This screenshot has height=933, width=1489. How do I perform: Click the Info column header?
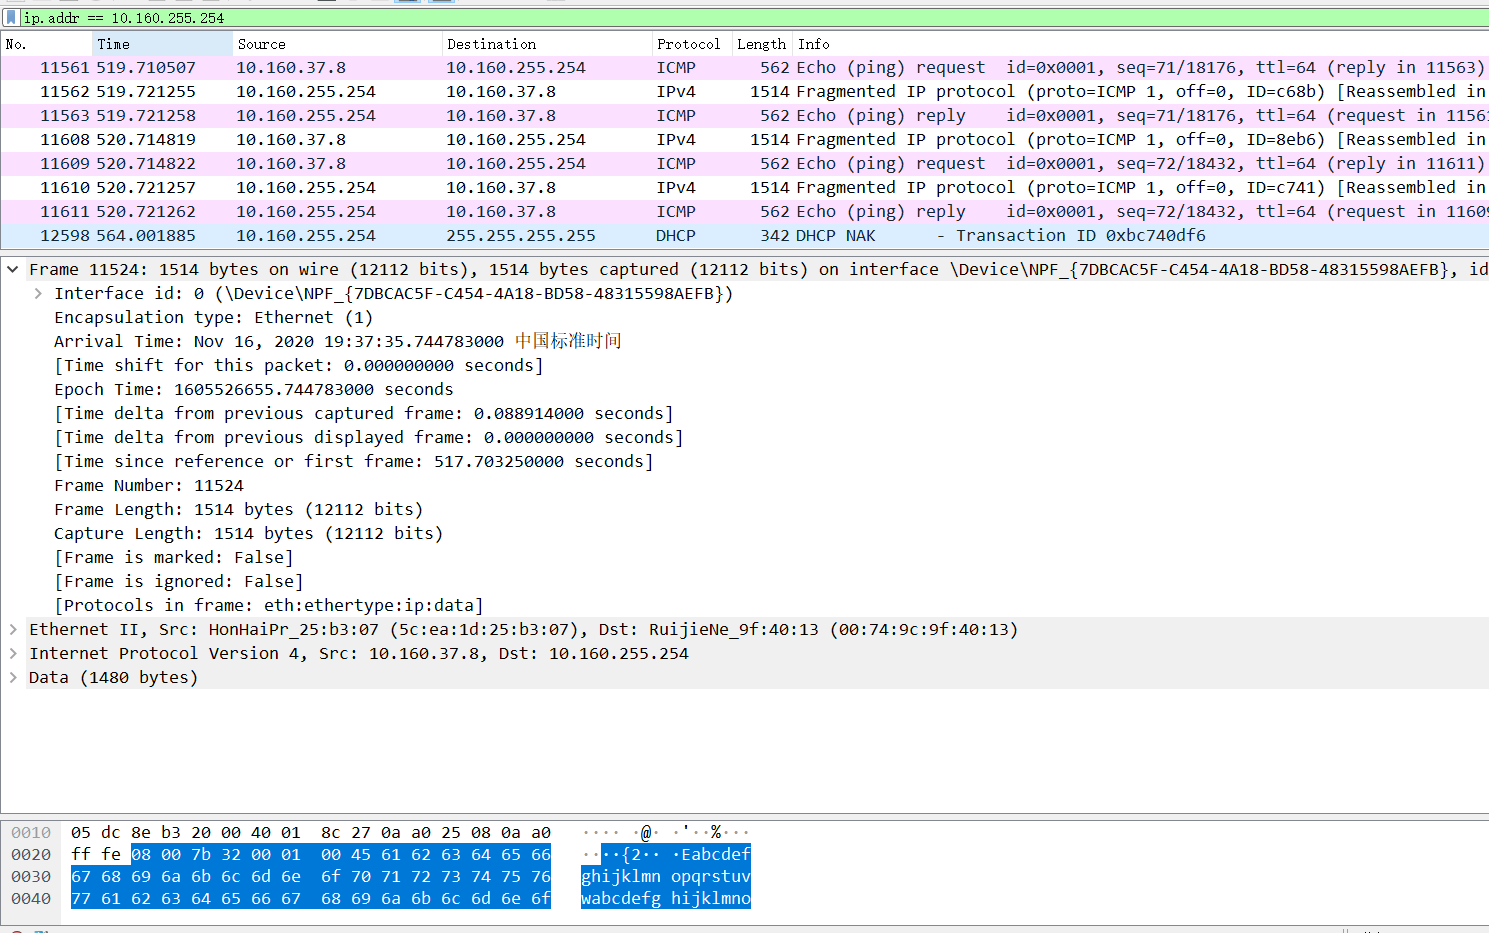1141,44
